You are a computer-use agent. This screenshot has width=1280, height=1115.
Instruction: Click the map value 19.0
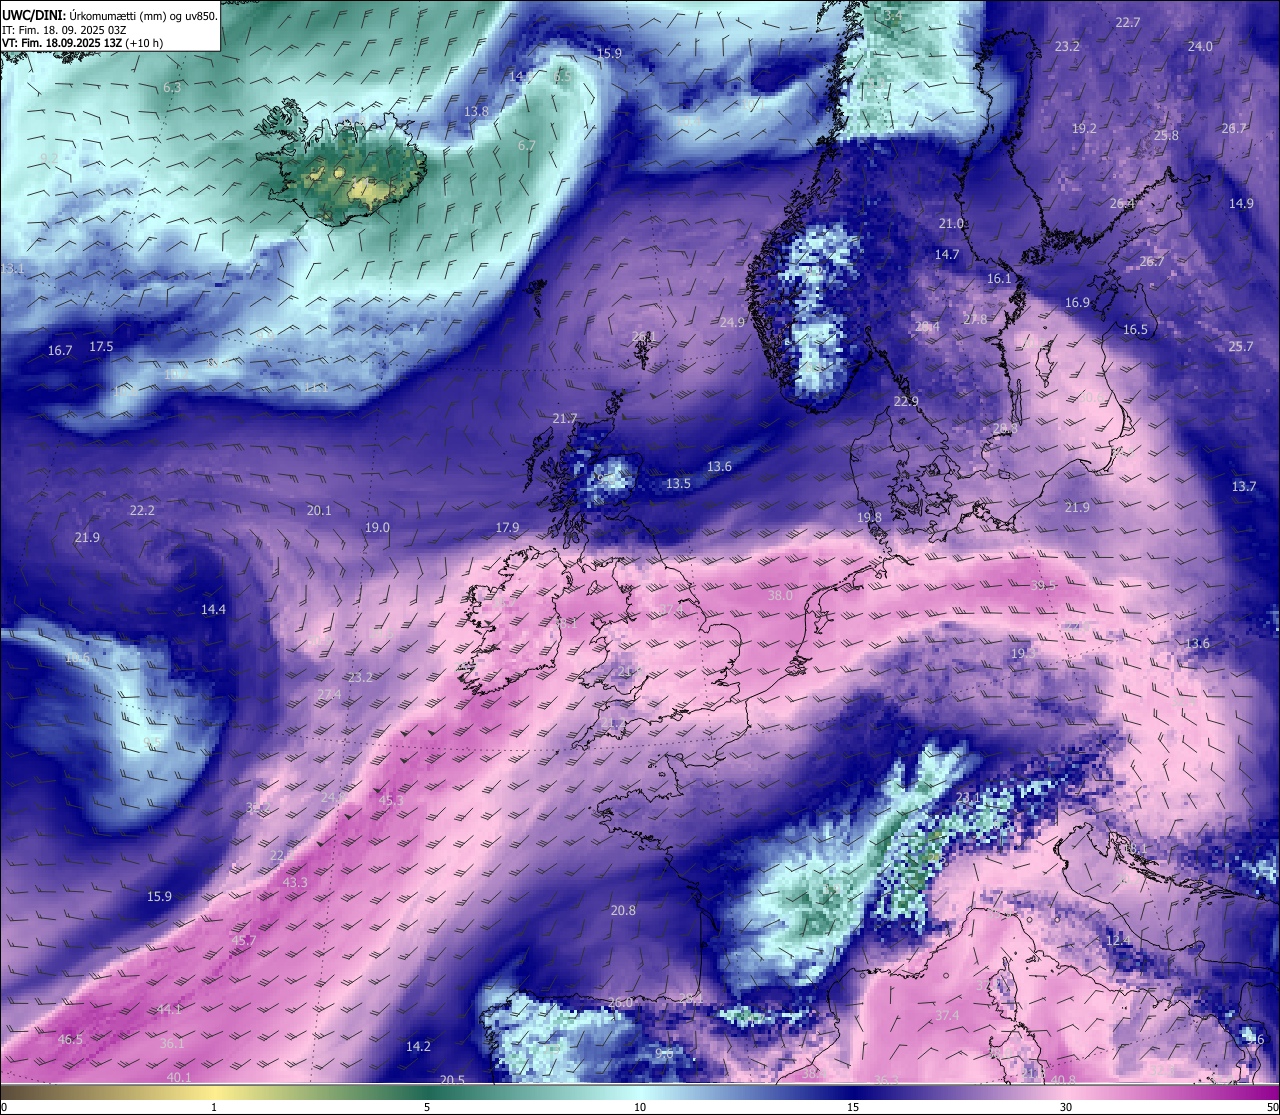coord(377,527)
